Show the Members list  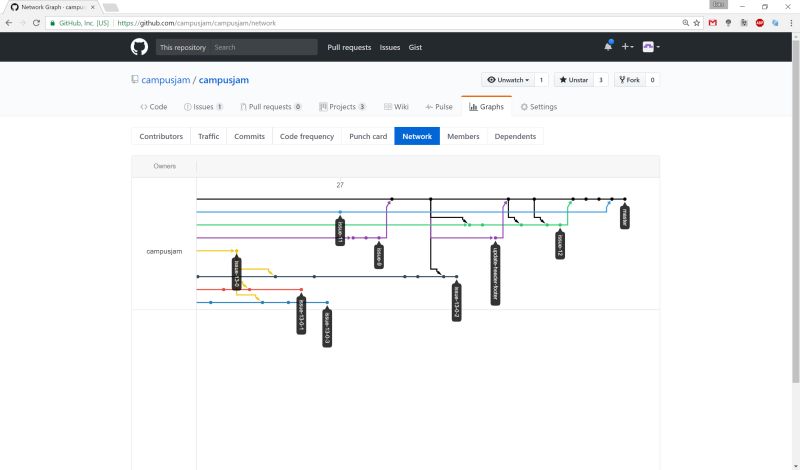point(463,136)
